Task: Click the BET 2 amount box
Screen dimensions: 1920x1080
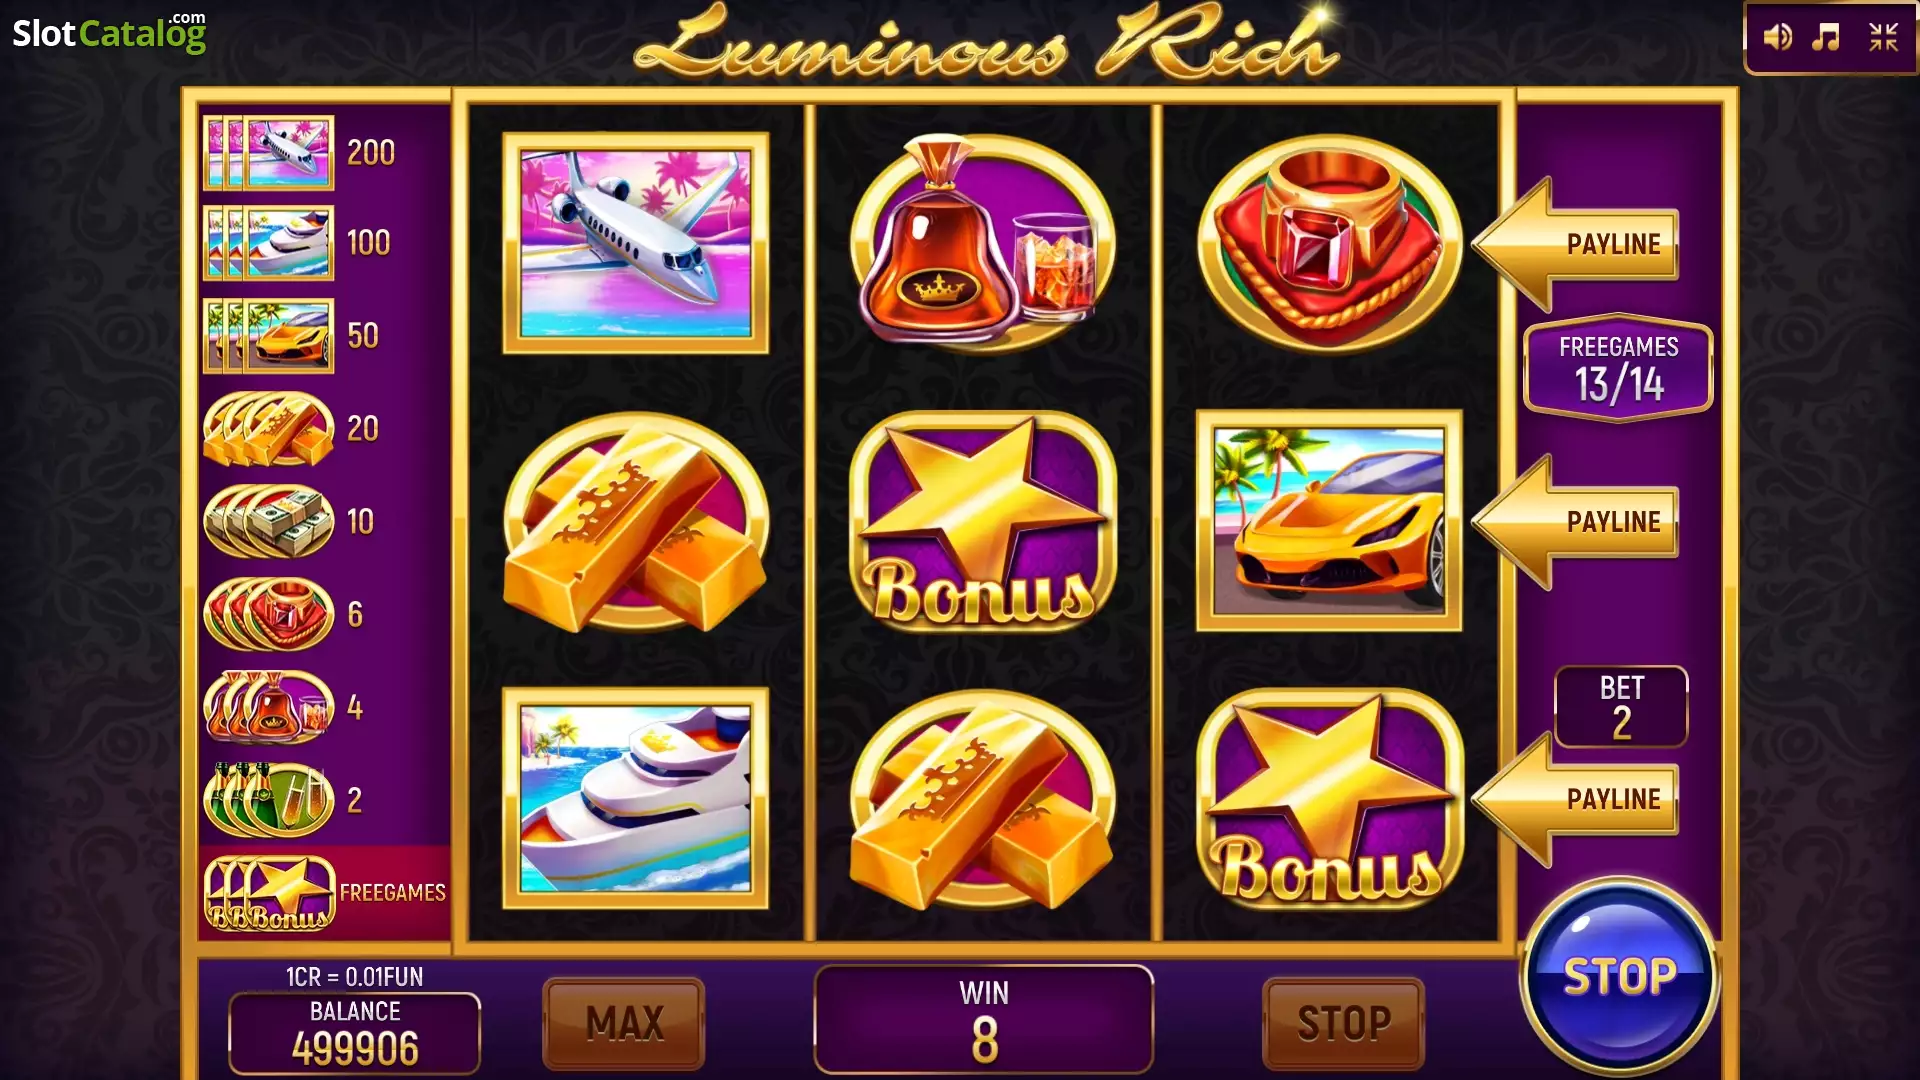Action: click(x=1621, y=707)
